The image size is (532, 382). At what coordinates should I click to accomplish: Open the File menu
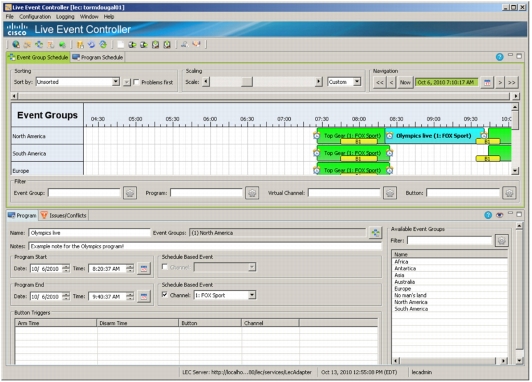pos(10,17)
